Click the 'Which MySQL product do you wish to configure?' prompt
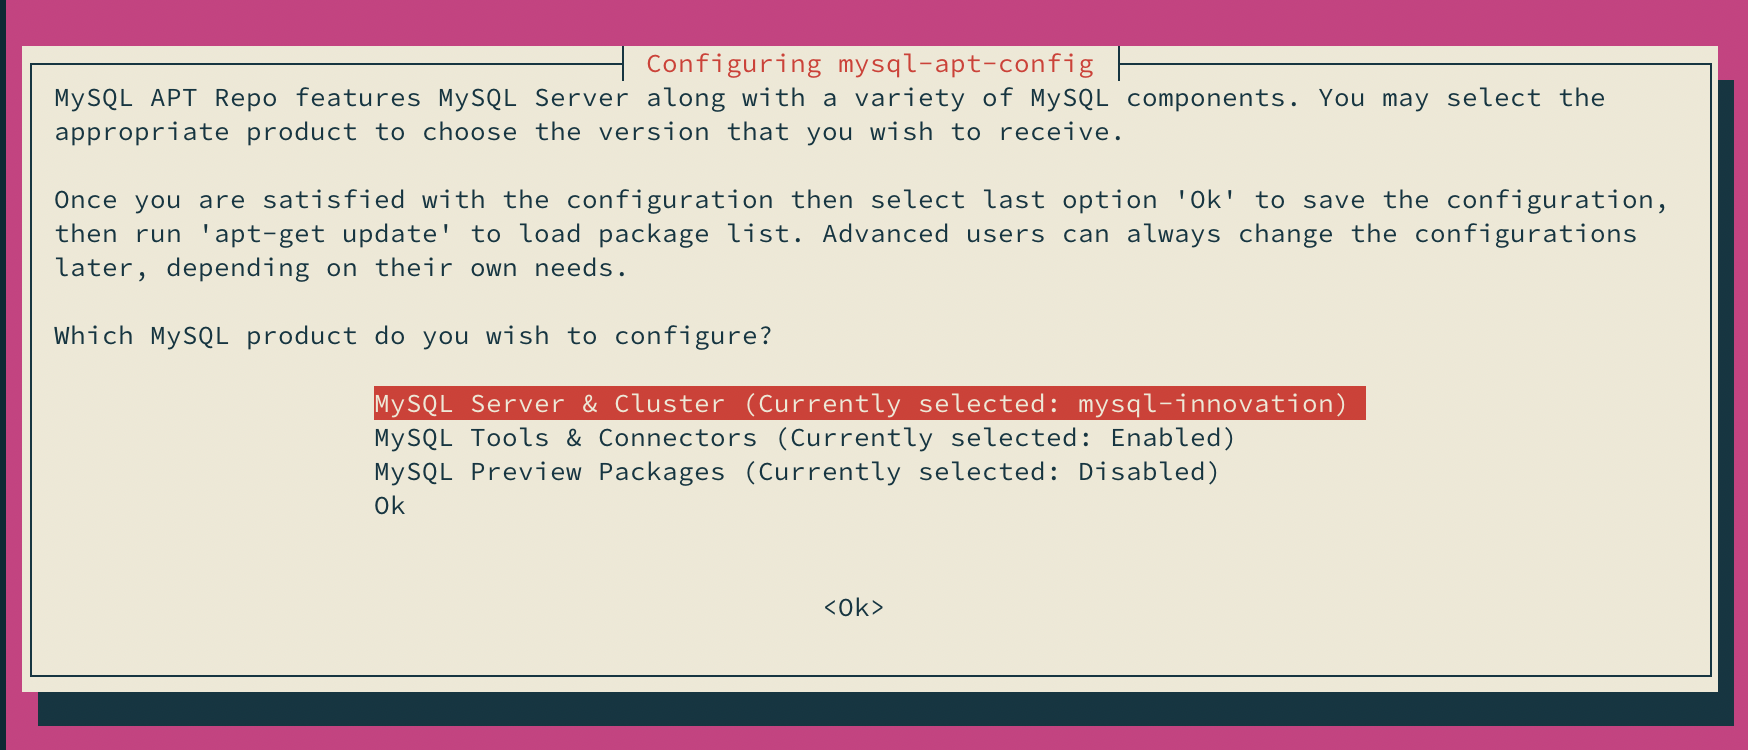This screenshot has width=1748, height=750. pos(413,336)
